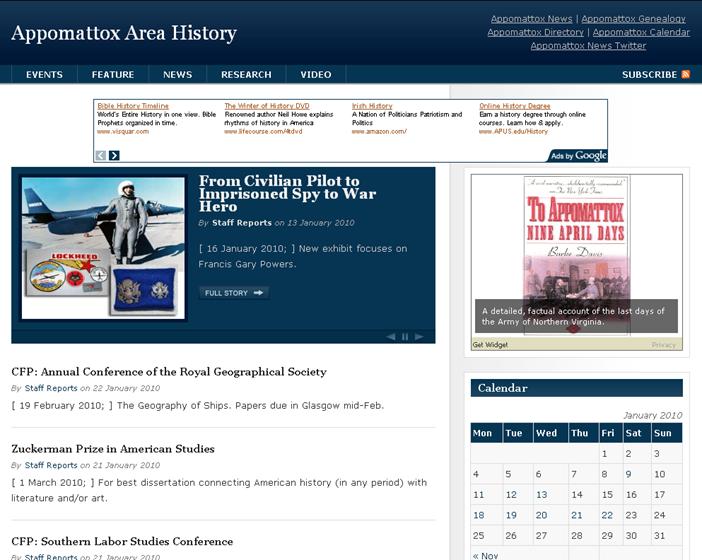Viewport: 702px width, 560px height.
Task: Open the Events menu item
Action: point(44,75)
